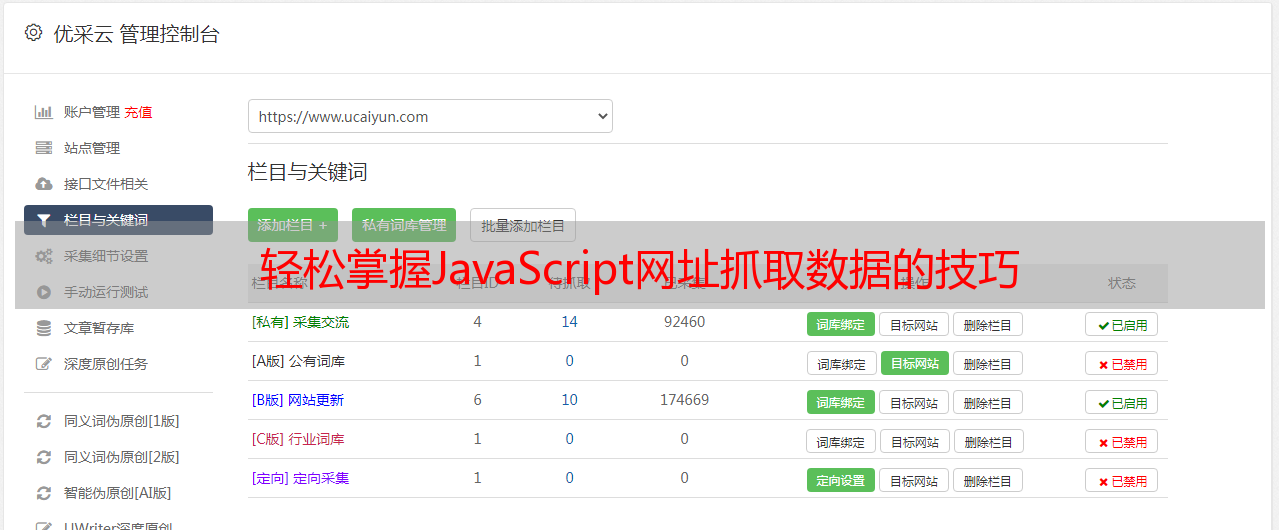Viewport: 1279px width, 530px height.
Task: Click refresh icon for 同义词伪原创[2版]
Action: (43, 457)
